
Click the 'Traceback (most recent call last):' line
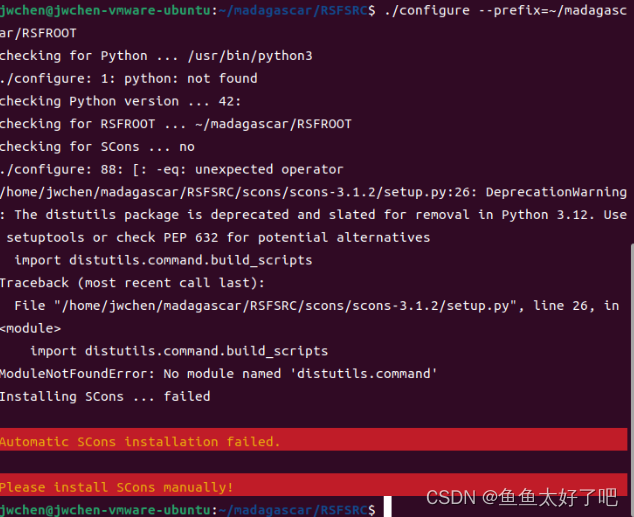[132, 283]
